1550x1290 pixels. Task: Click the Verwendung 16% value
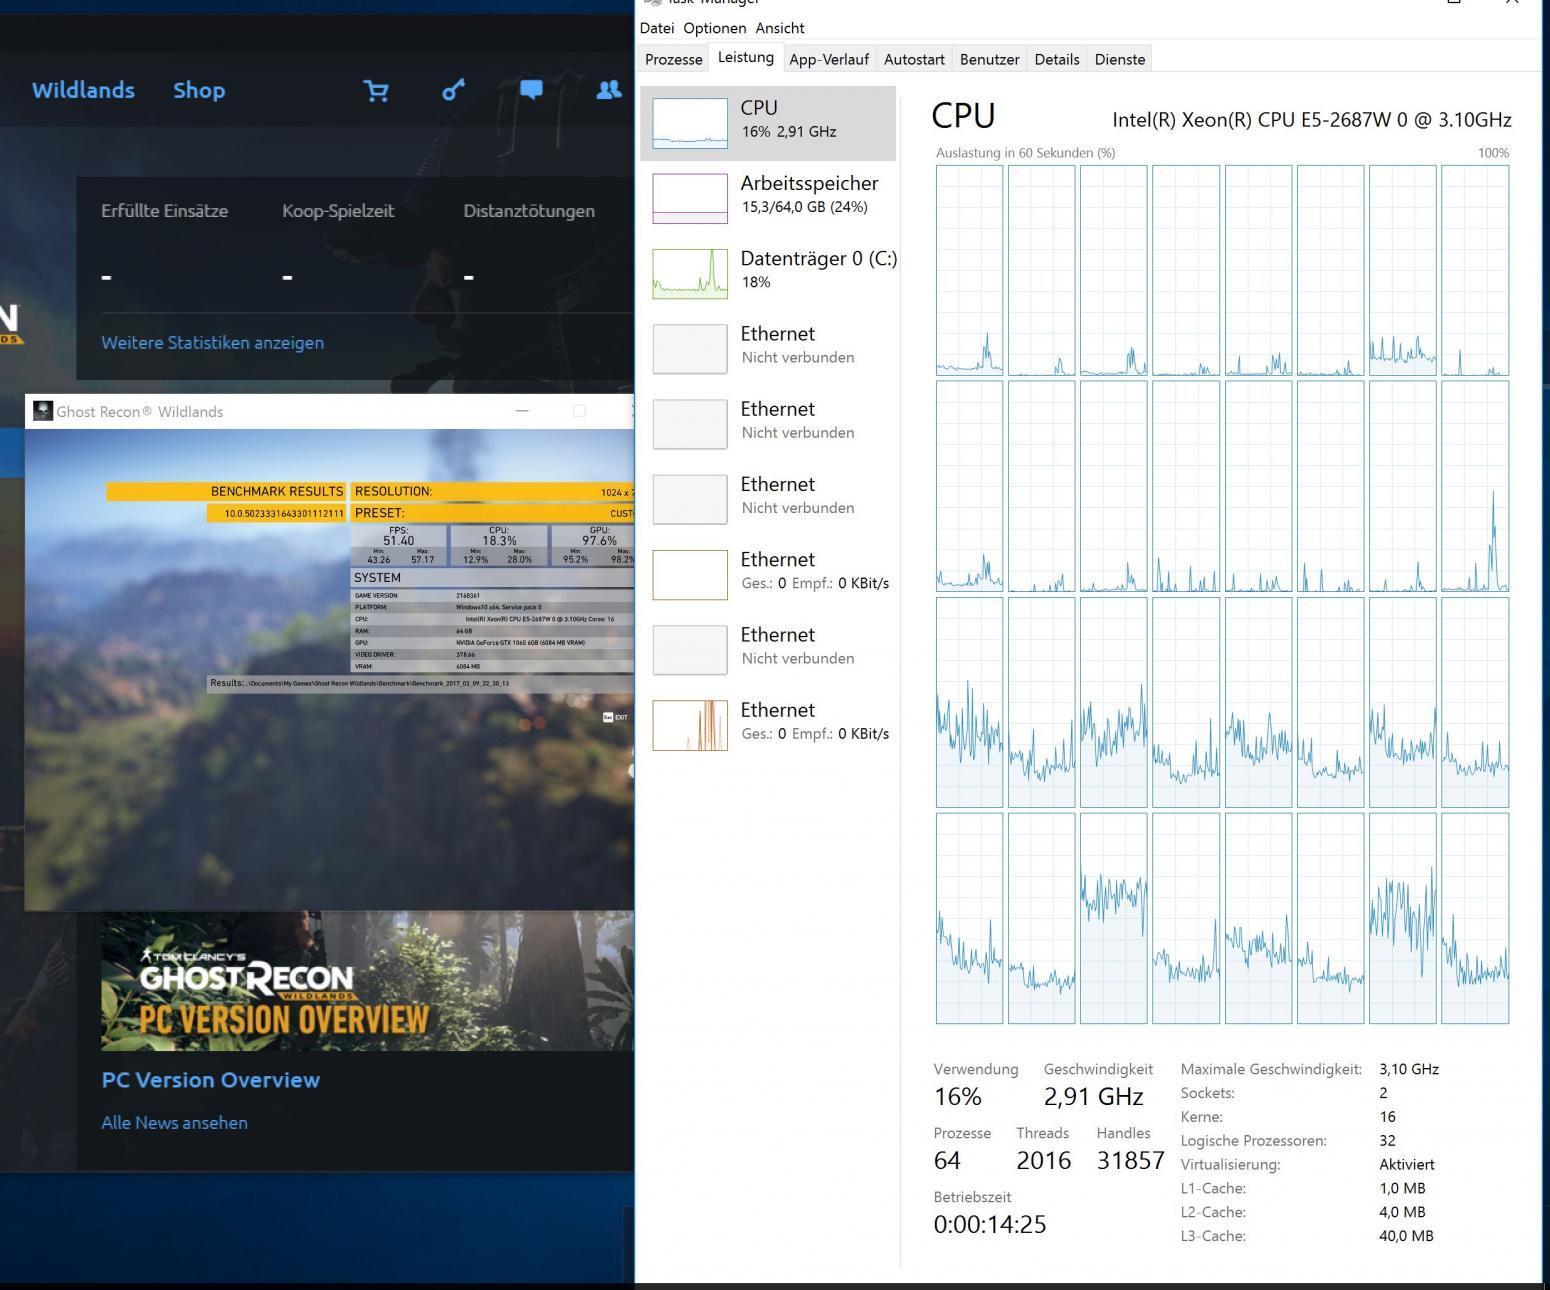tap(958, 1097)
